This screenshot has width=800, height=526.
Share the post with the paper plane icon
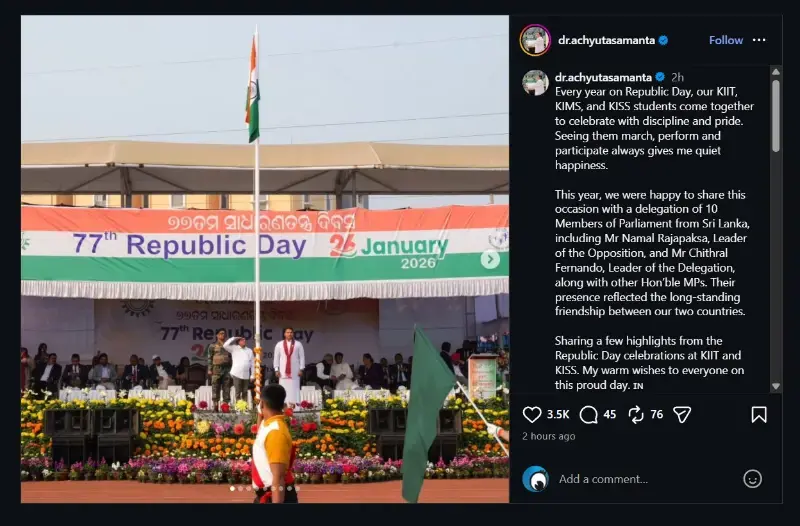682,414
